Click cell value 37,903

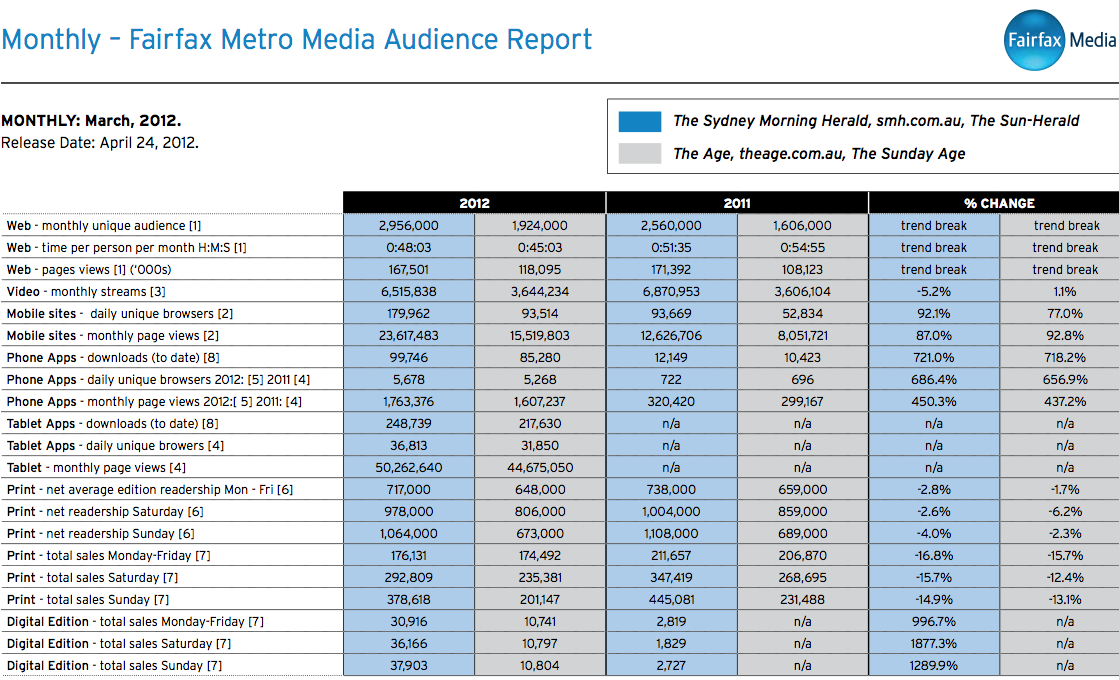(x=409, y=666)
